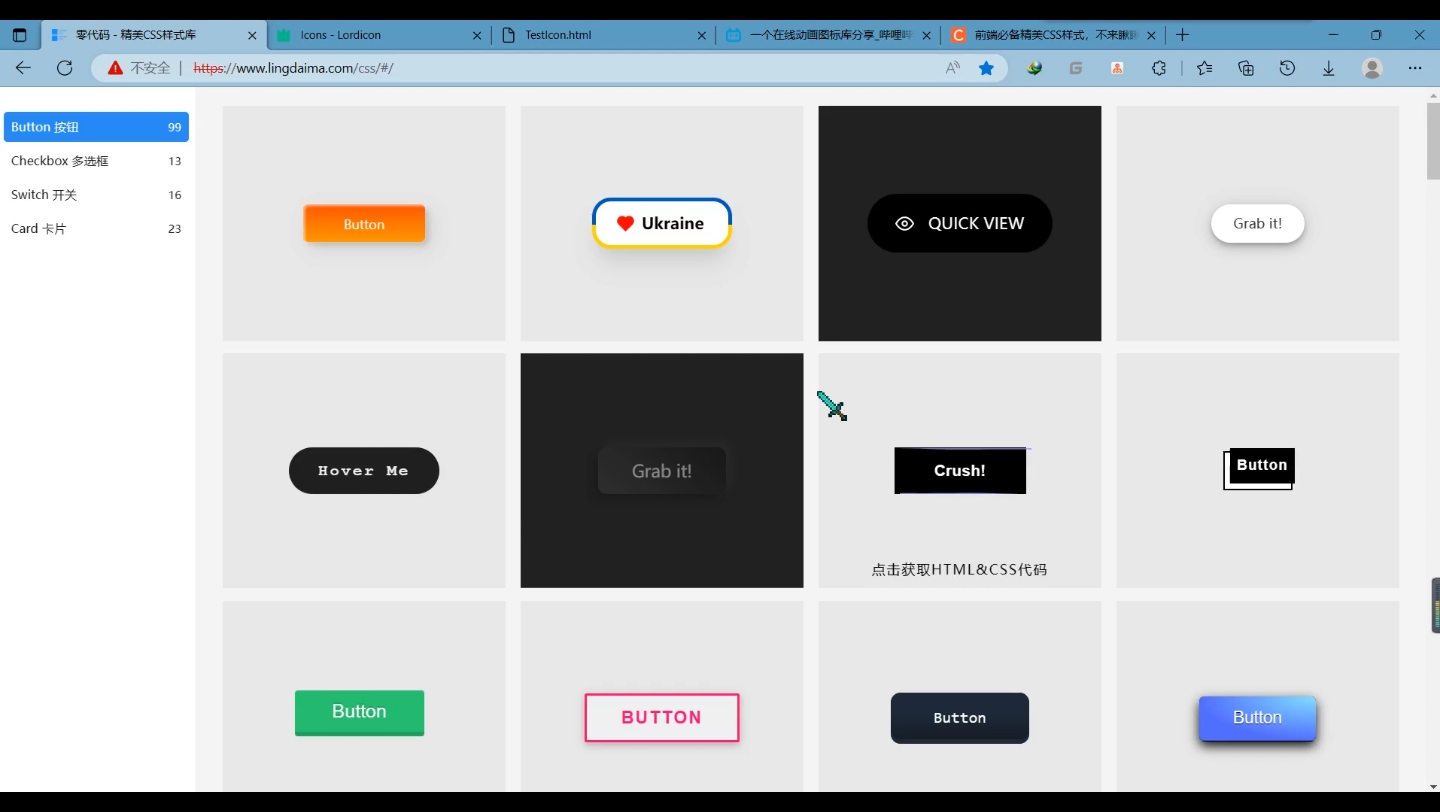Switch to the TestIcon.html tab
The width and height of the screenshot is (1440, 812).
click(x=604, y=35)
